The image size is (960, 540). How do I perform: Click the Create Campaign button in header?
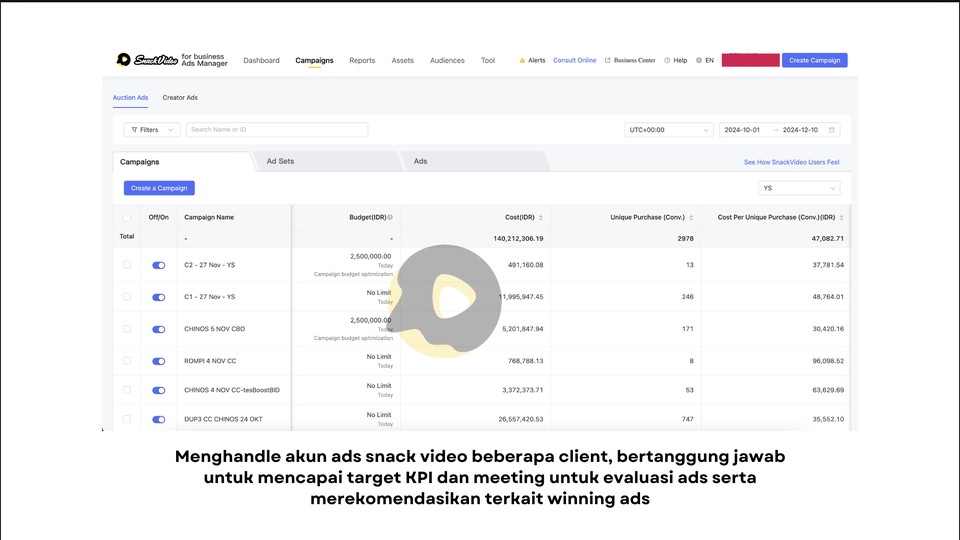(814, 60)
